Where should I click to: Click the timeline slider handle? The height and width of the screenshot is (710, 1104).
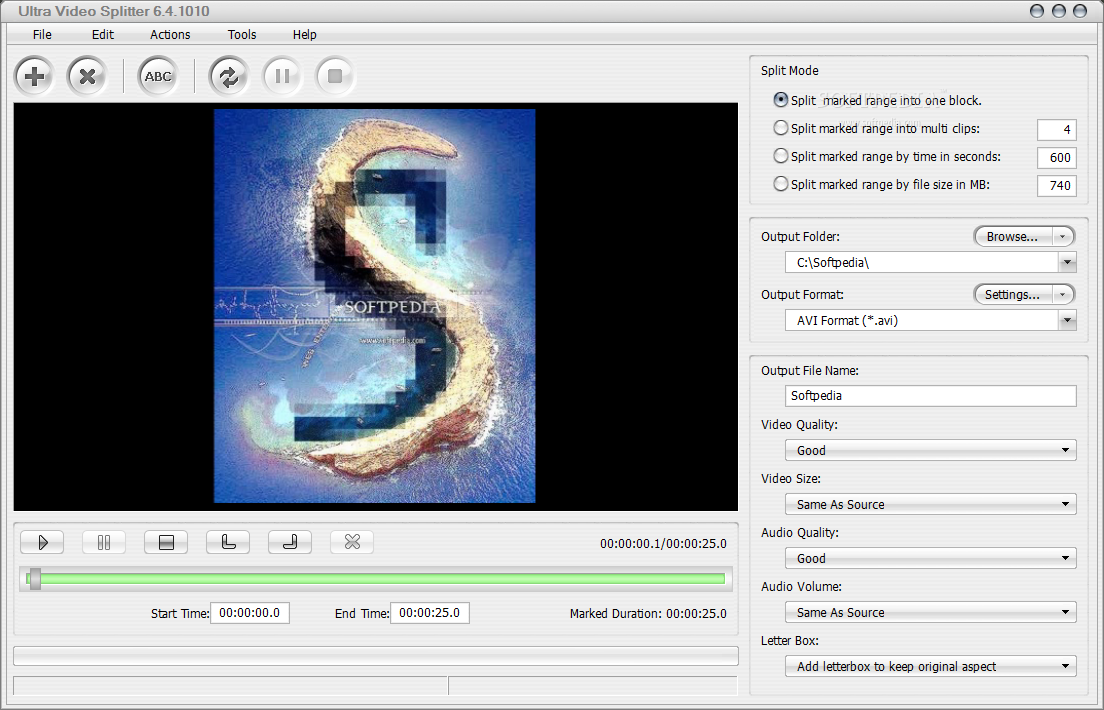(x=35, y=579)
